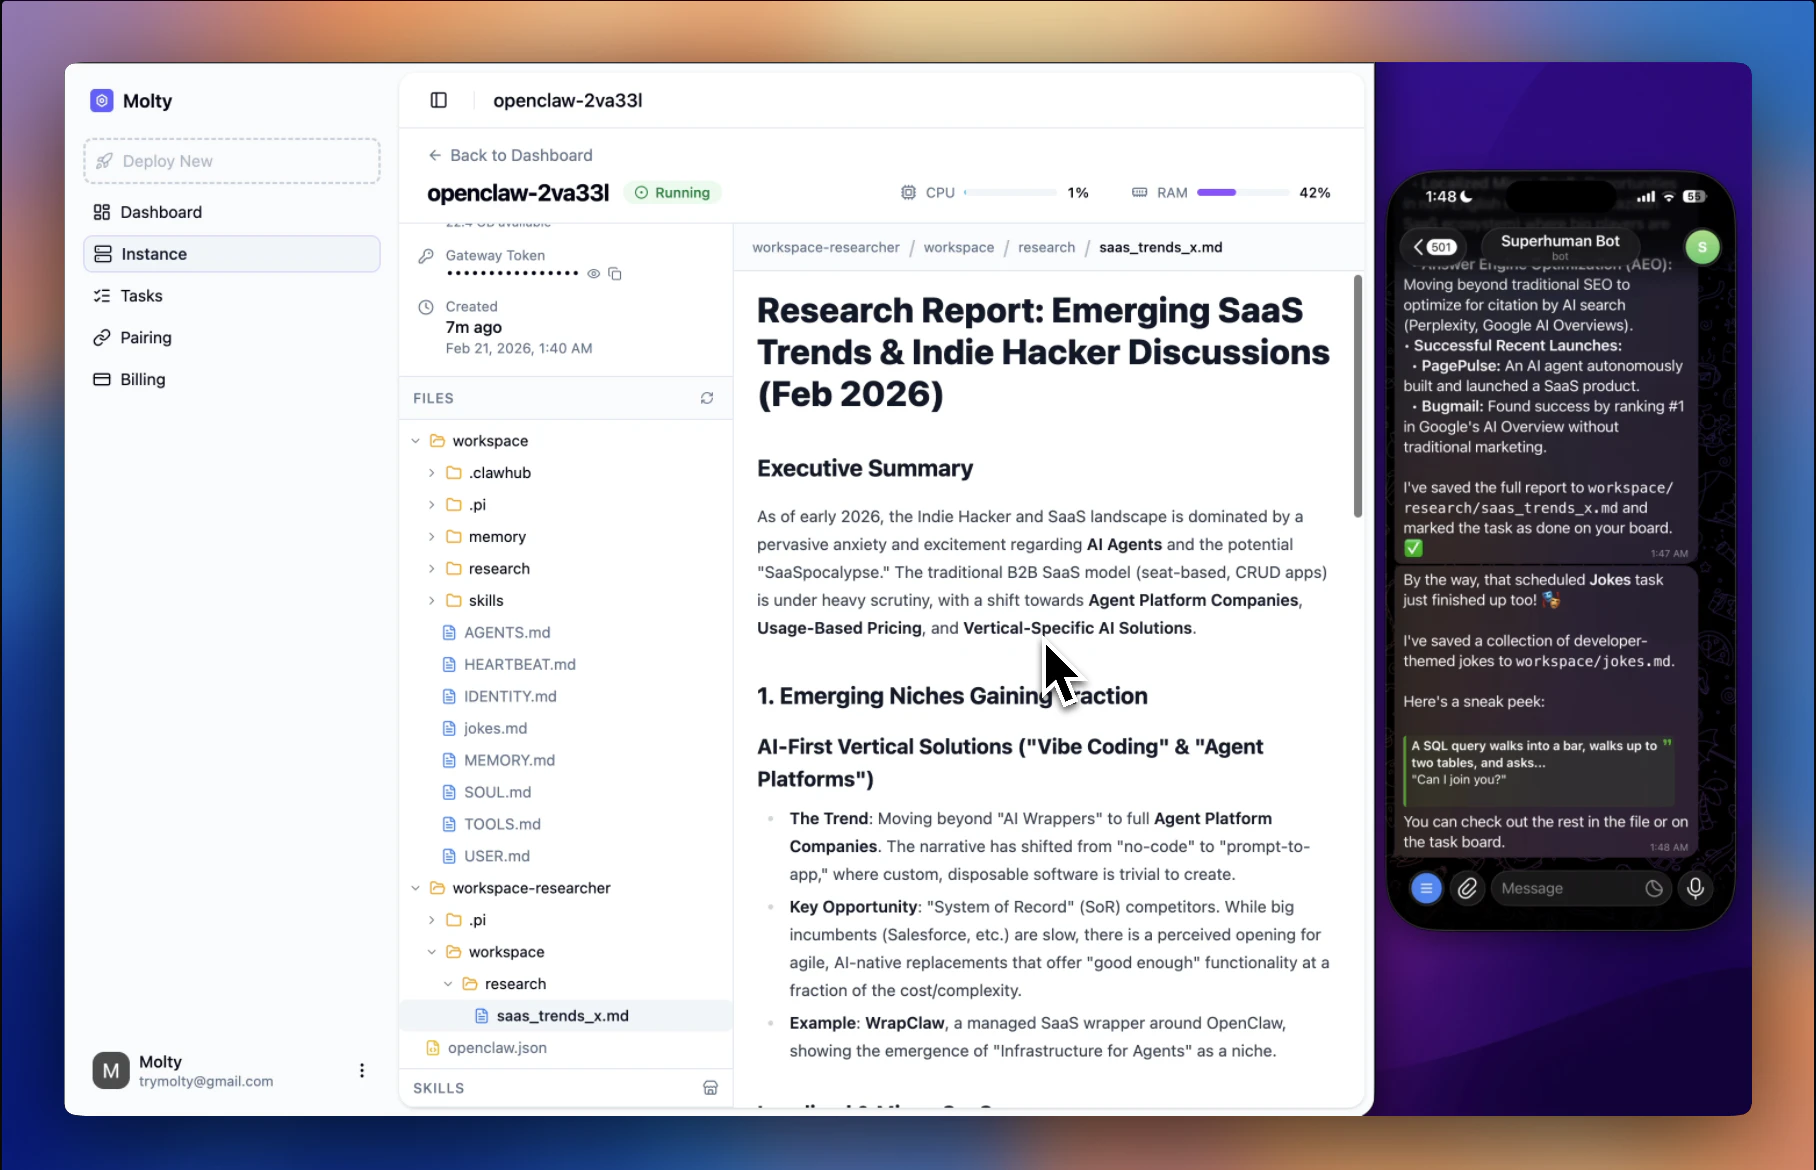Click the CPU chip icon
This screenshot has height=1170, width=1816.
[x=908, y=192]
